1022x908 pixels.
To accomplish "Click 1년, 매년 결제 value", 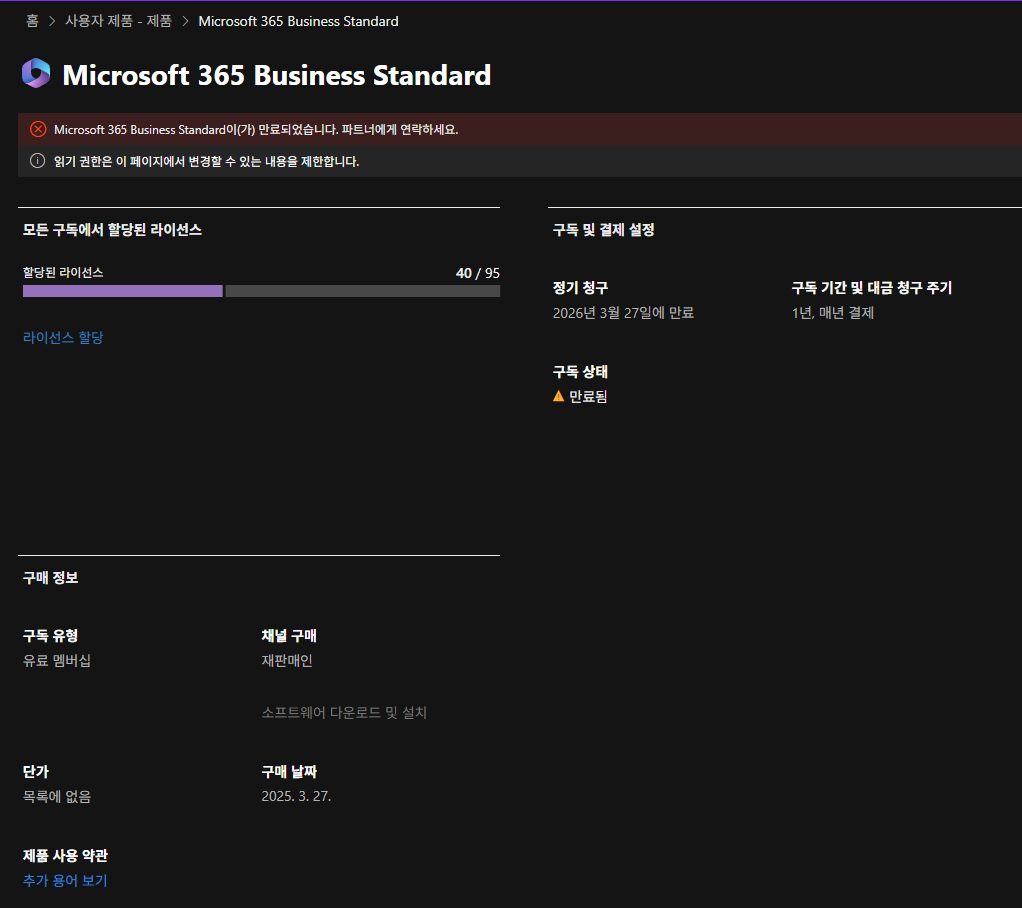I will 832,313.
